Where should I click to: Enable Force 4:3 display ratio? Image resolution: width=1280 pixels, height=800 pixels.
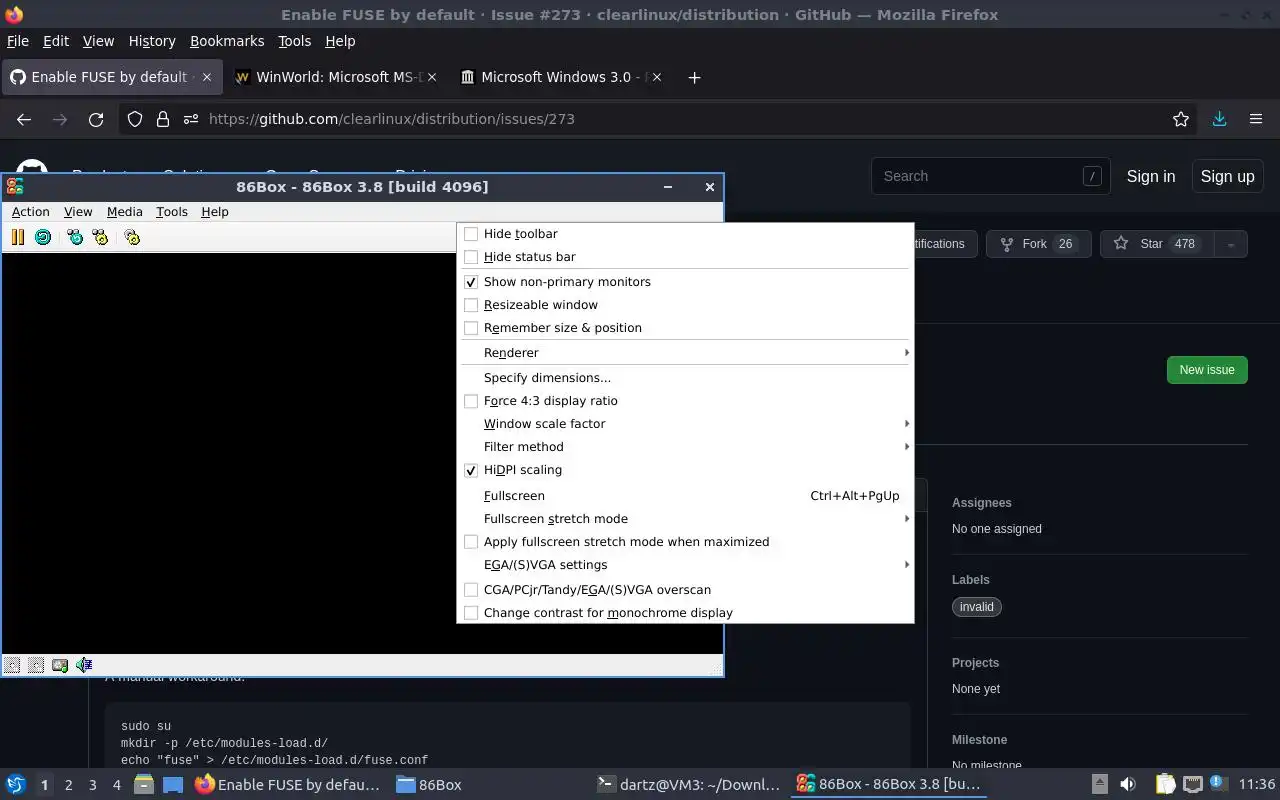471,401
